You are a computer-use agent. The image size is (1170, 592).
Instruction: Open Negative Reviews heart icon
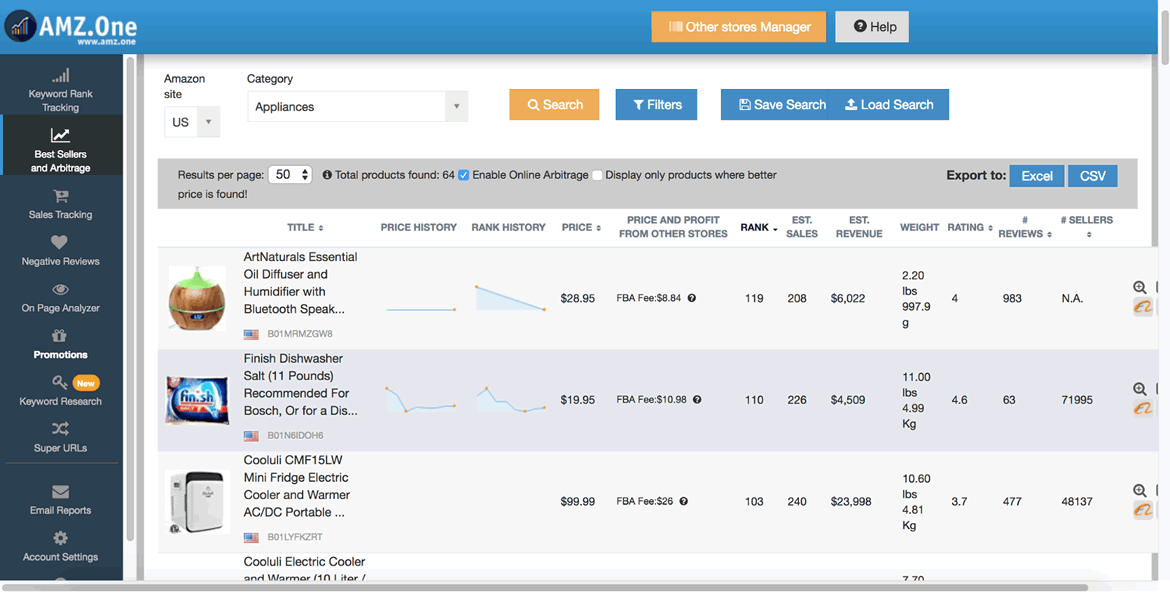click(x=60, y=242)
